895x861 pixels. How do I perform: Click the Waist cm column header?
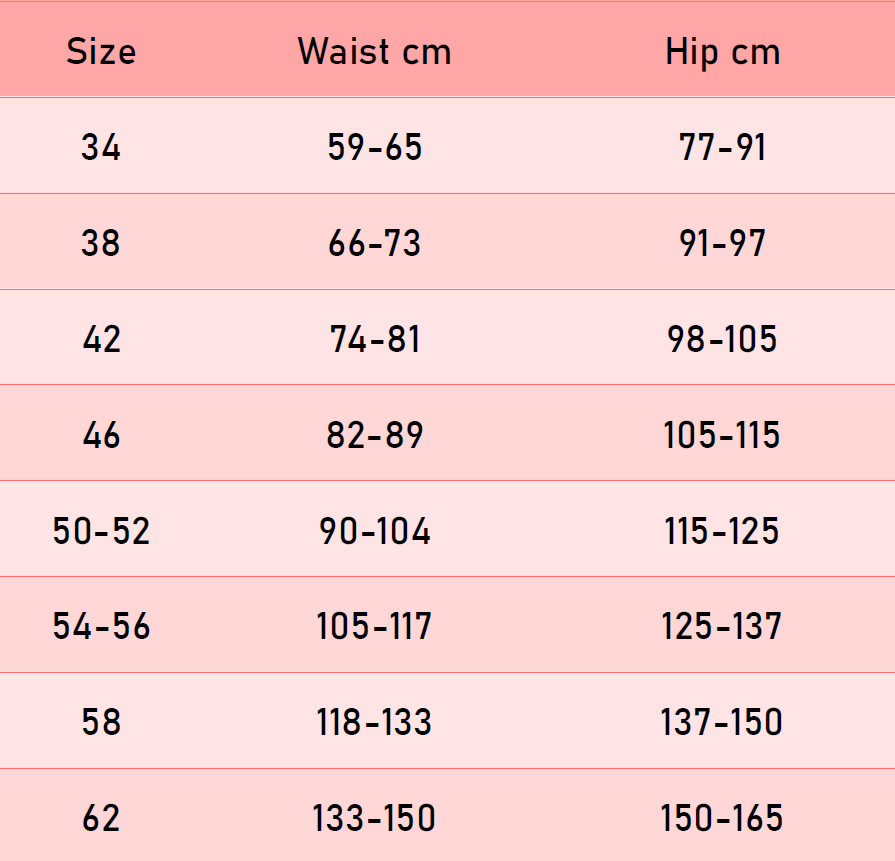point(374,52)
